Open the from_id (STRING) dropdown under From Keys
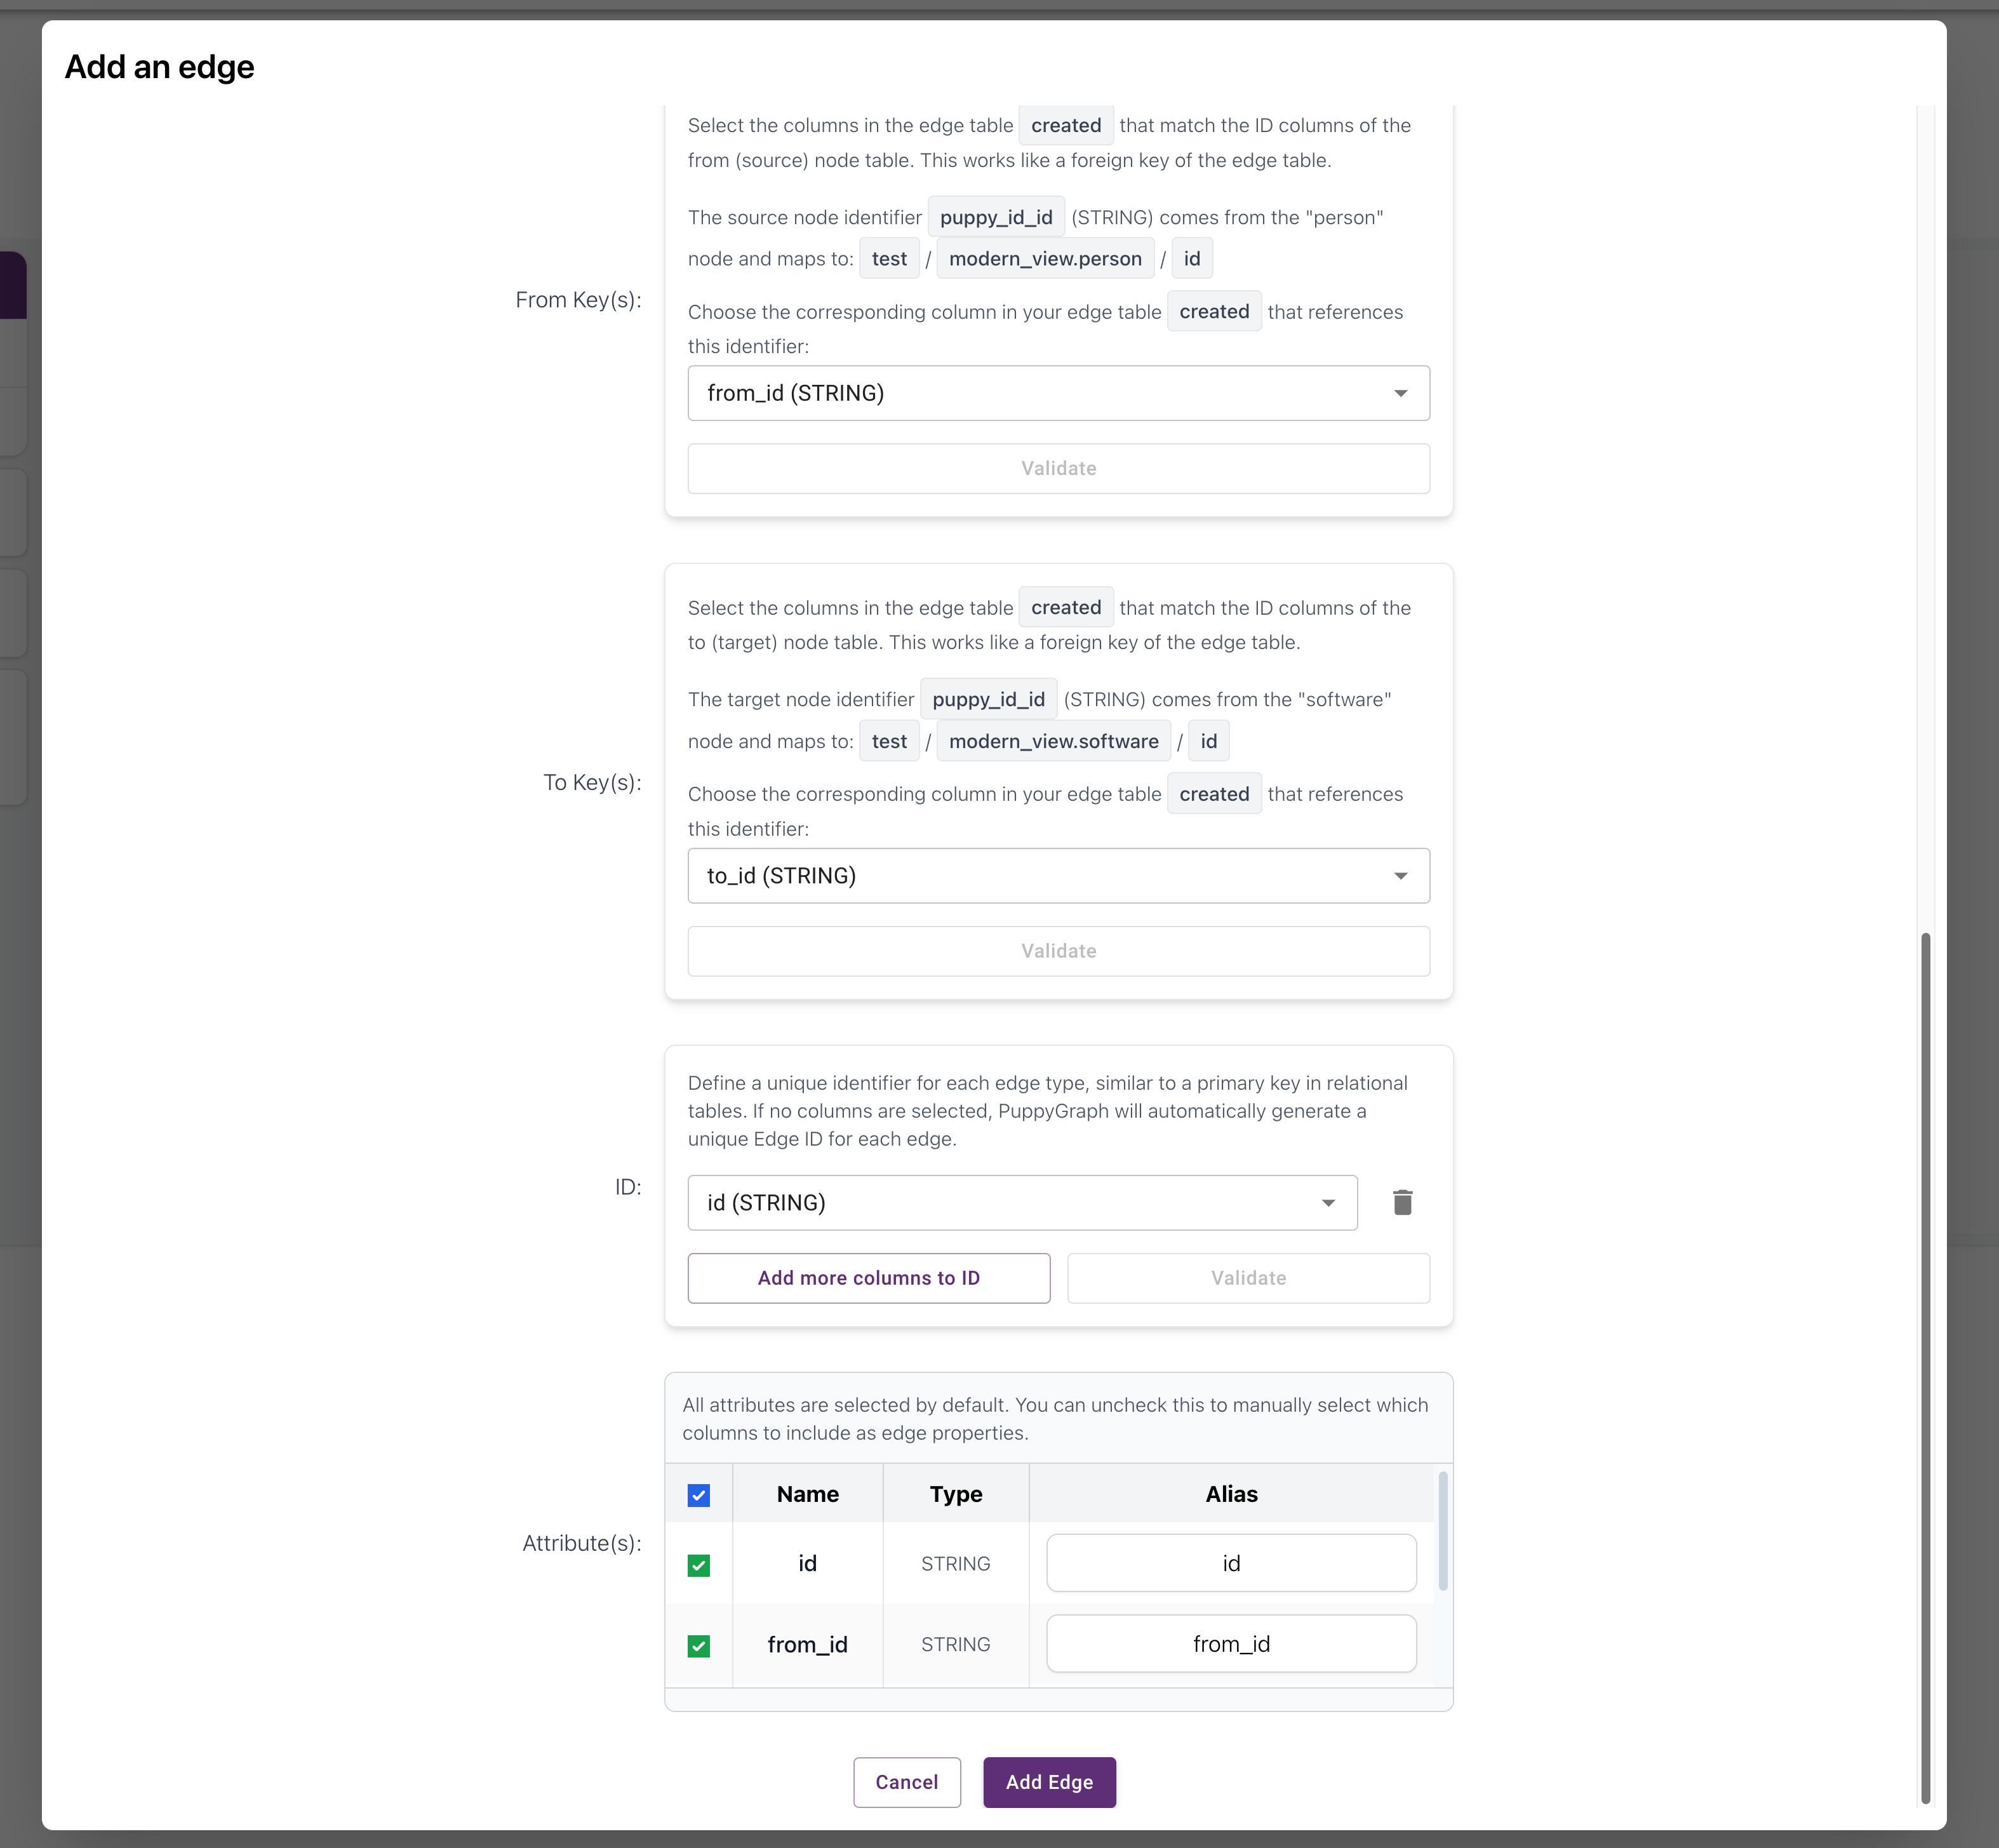 [x=1058, y=393]
